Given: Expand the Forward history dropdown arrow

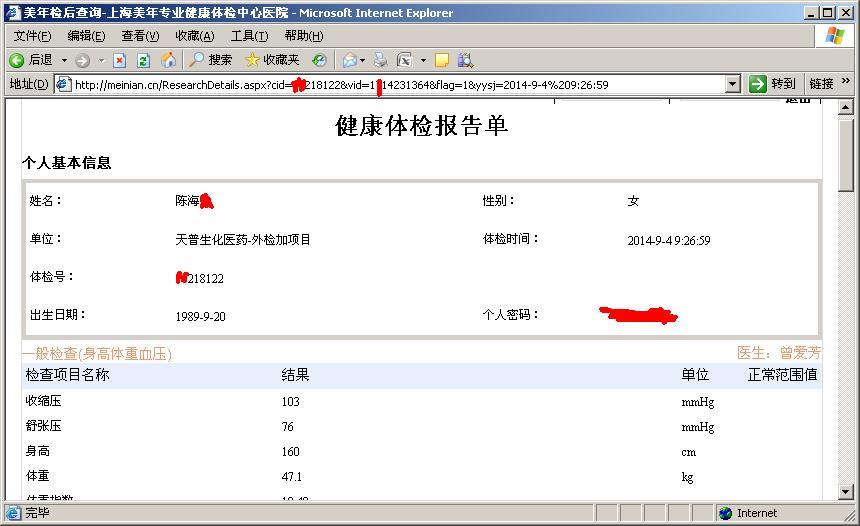Looking at the screenshot, I should point(101,60).
